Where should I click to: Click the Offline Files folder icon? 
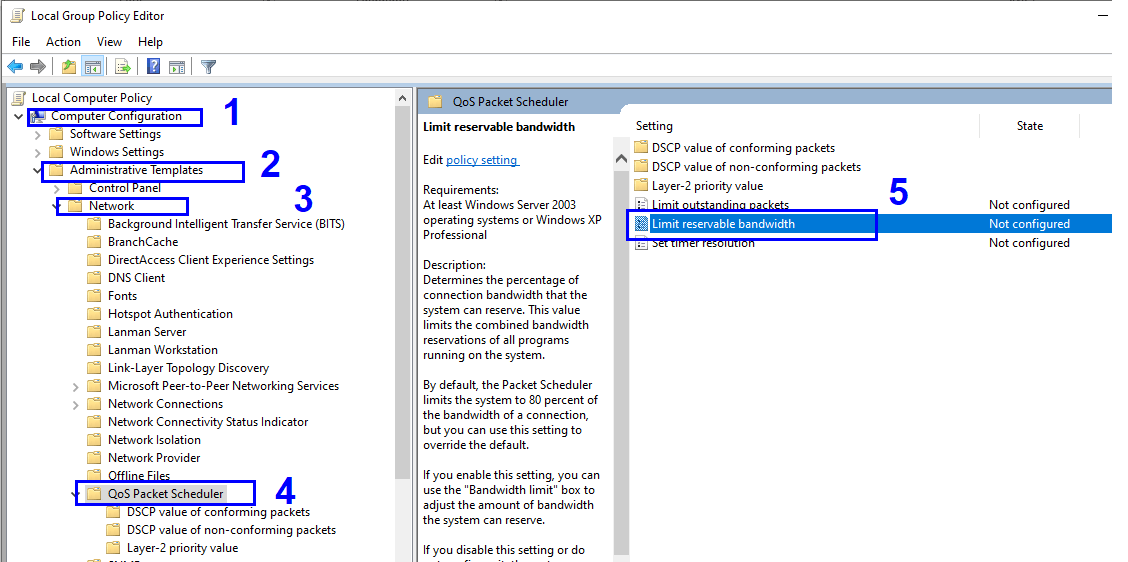point(94,476)
